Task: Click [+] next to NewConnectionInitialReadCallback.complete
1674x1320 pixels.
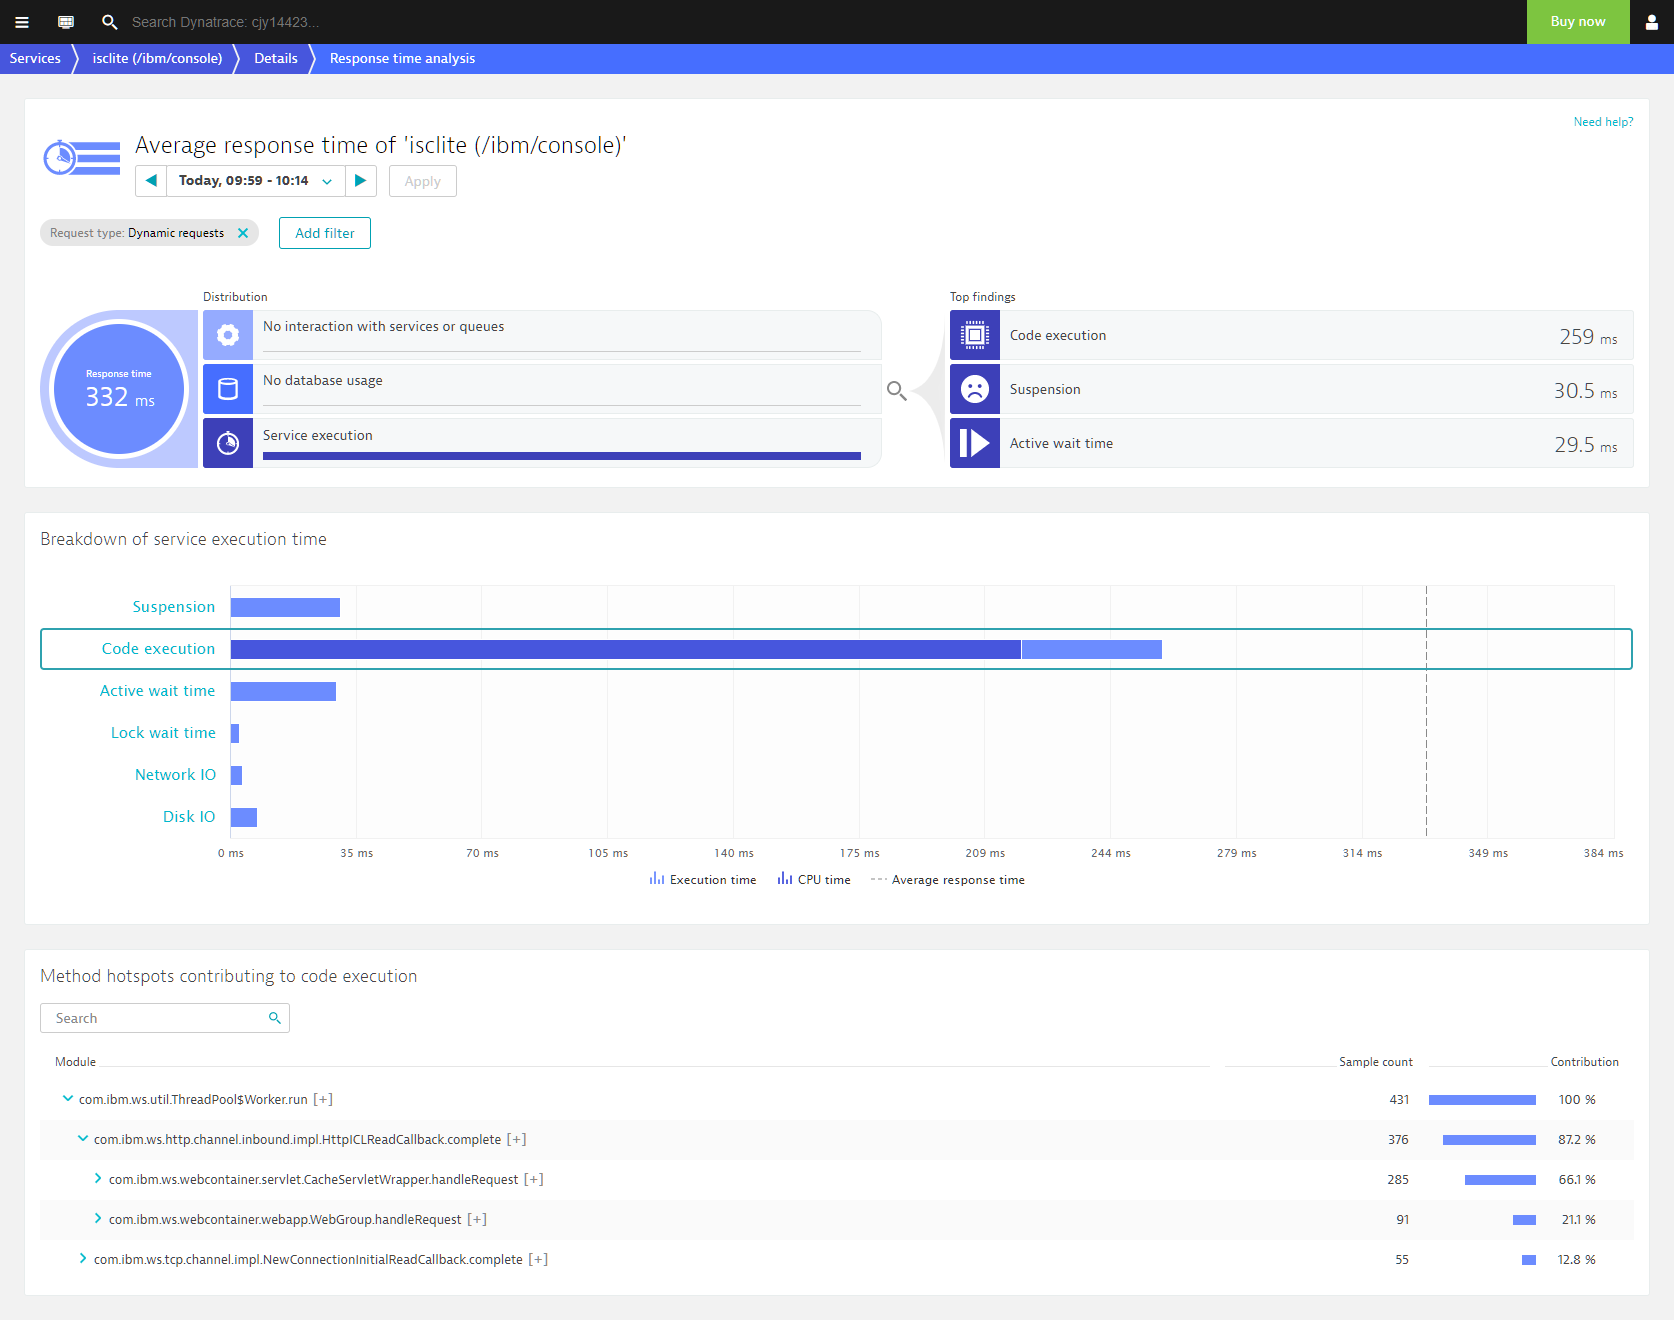Action: point(538,1259)
